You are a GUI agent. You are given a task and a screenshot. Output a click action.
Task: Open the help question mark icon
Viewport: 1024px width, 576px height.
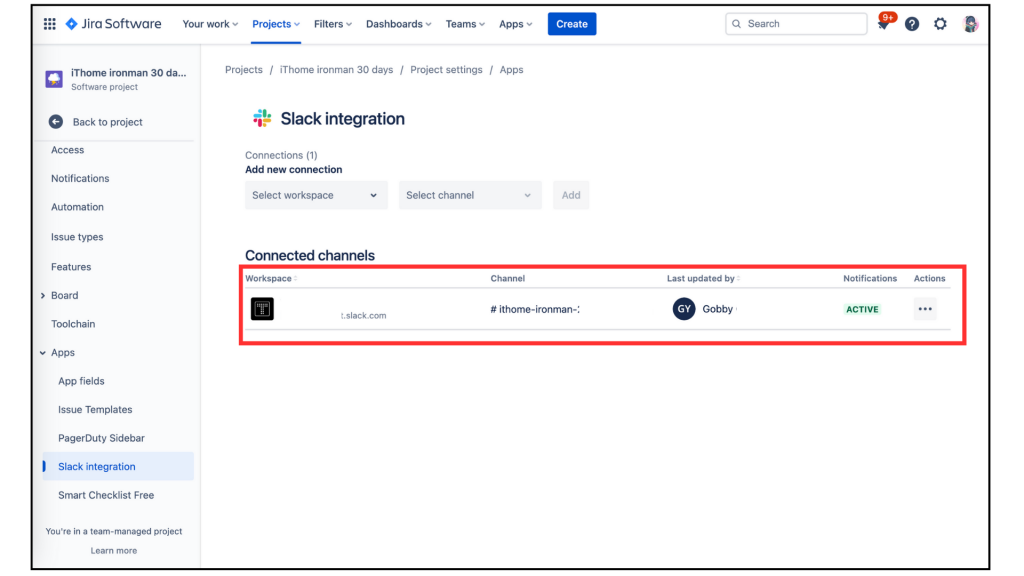click(912, 24)
